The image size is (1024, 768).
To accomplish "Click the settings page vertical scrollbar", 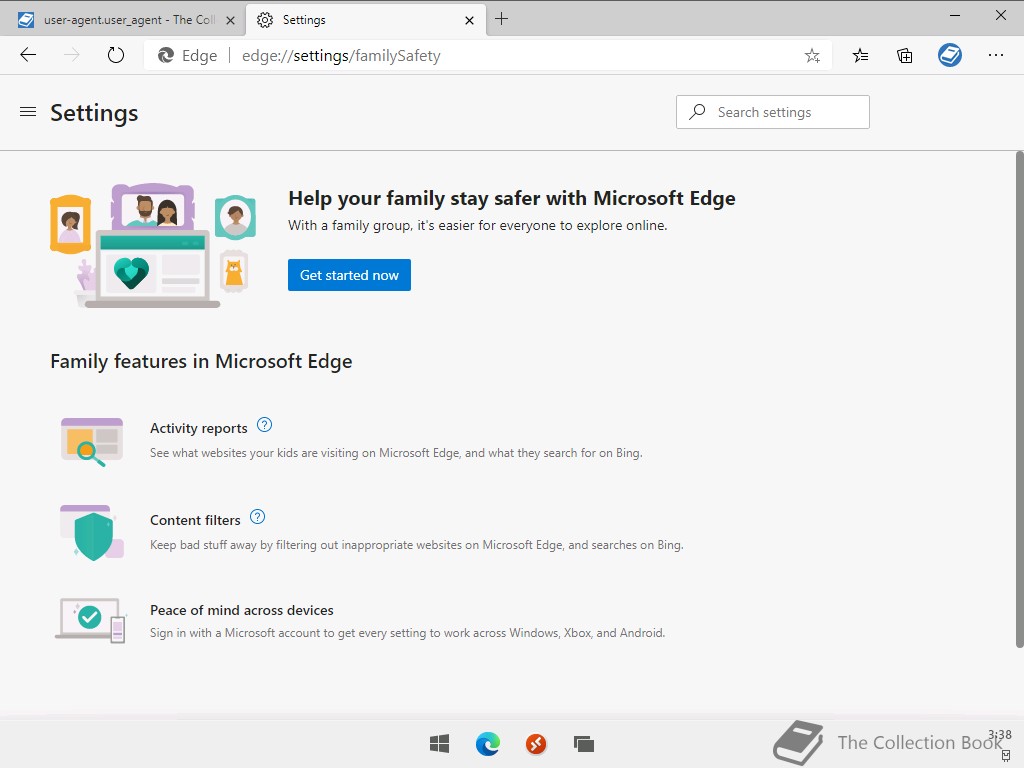I will (x=1019, y=400).
